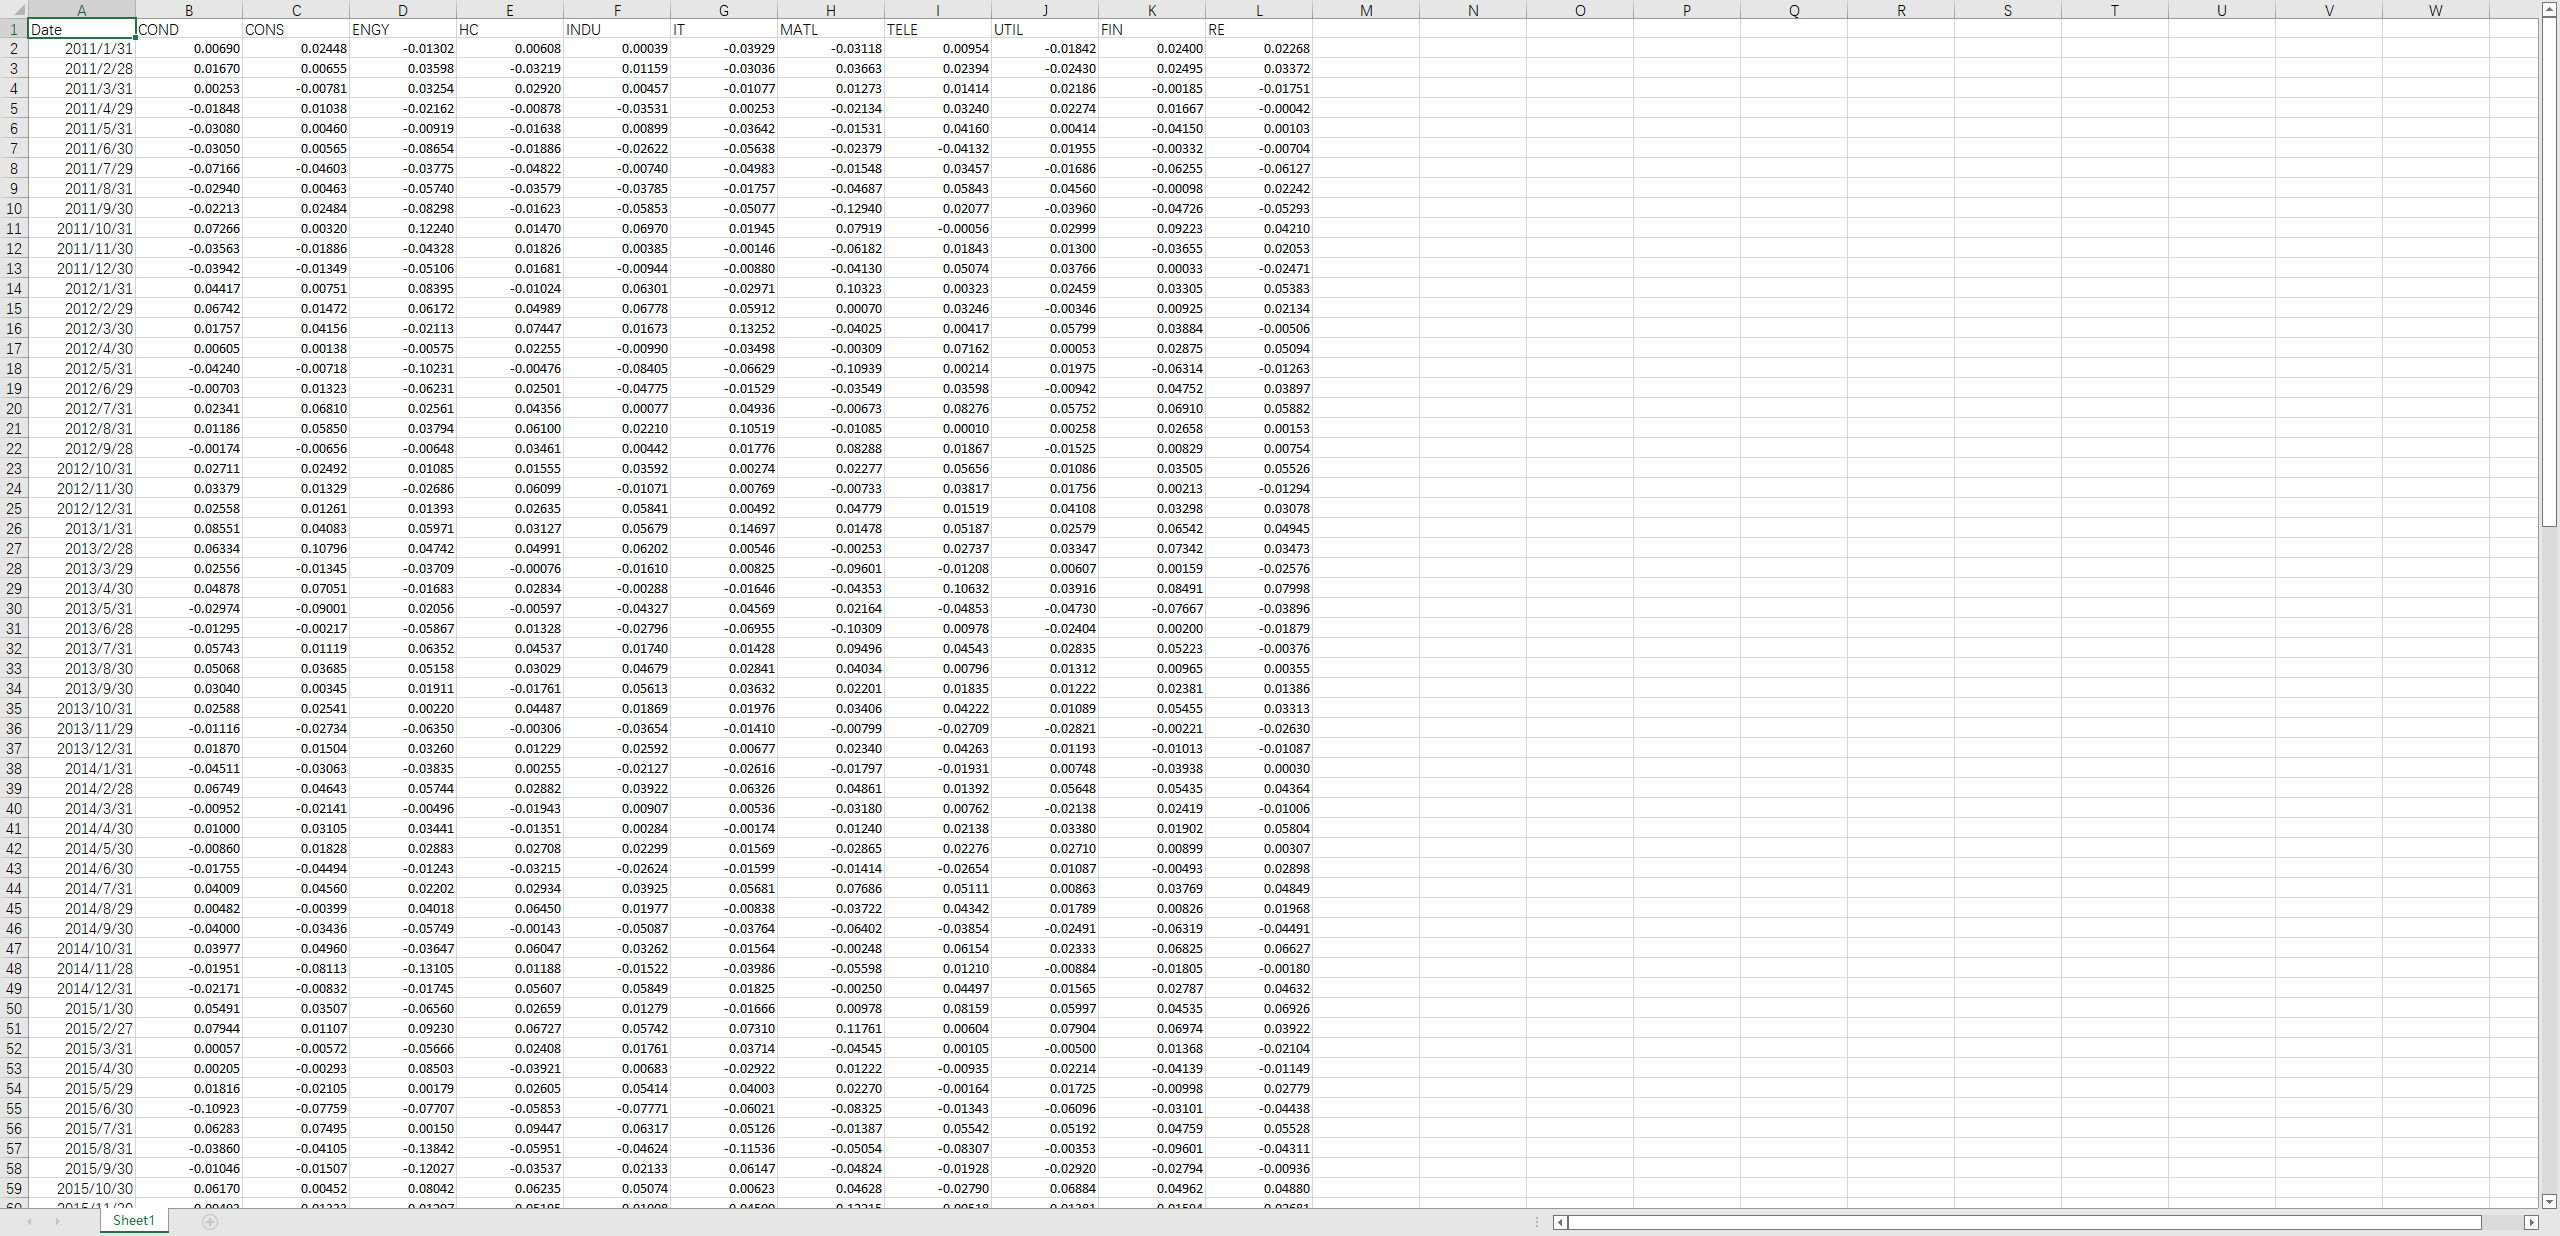This screenshot has height=1236, width=2560.
Task: Click the horizontal scrollbar left arrow
Action: [1560, 1222]
